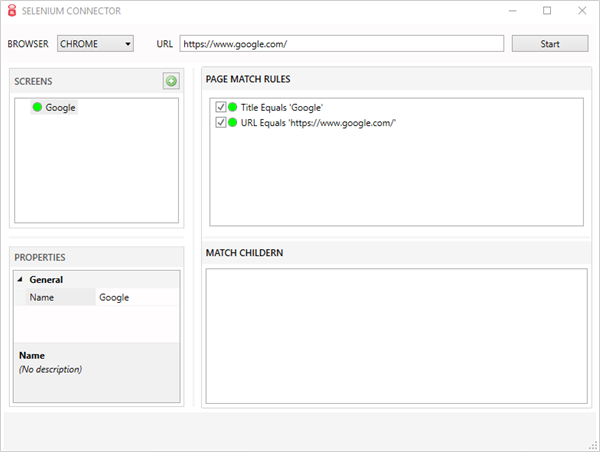This screenshot has width=600, height=452.
Task: Select the Google screen in Screens list
Action: point(54,108)
